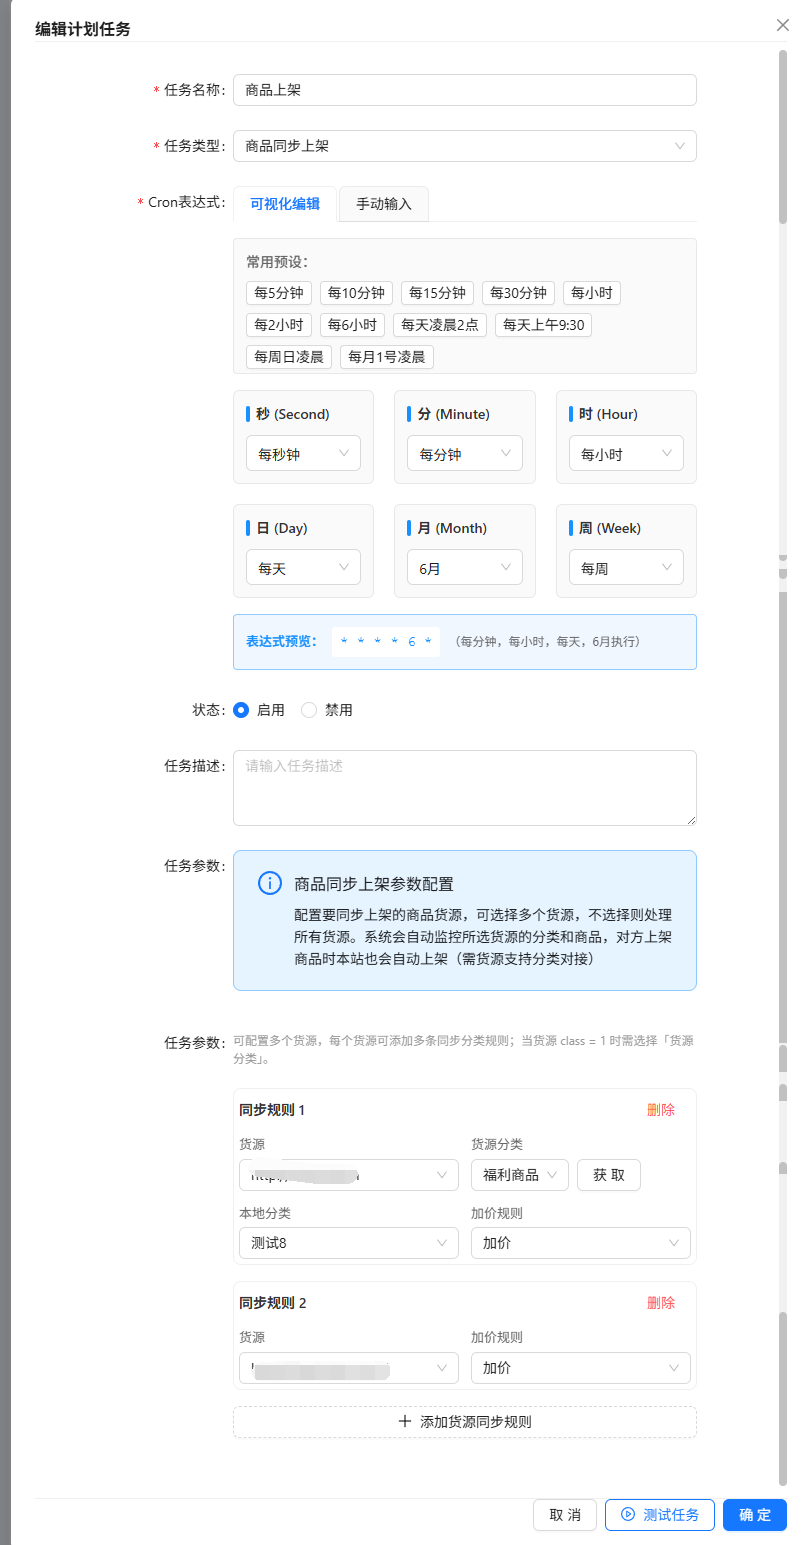Apply the 每天凌晨2点 preset

[440, 325]
